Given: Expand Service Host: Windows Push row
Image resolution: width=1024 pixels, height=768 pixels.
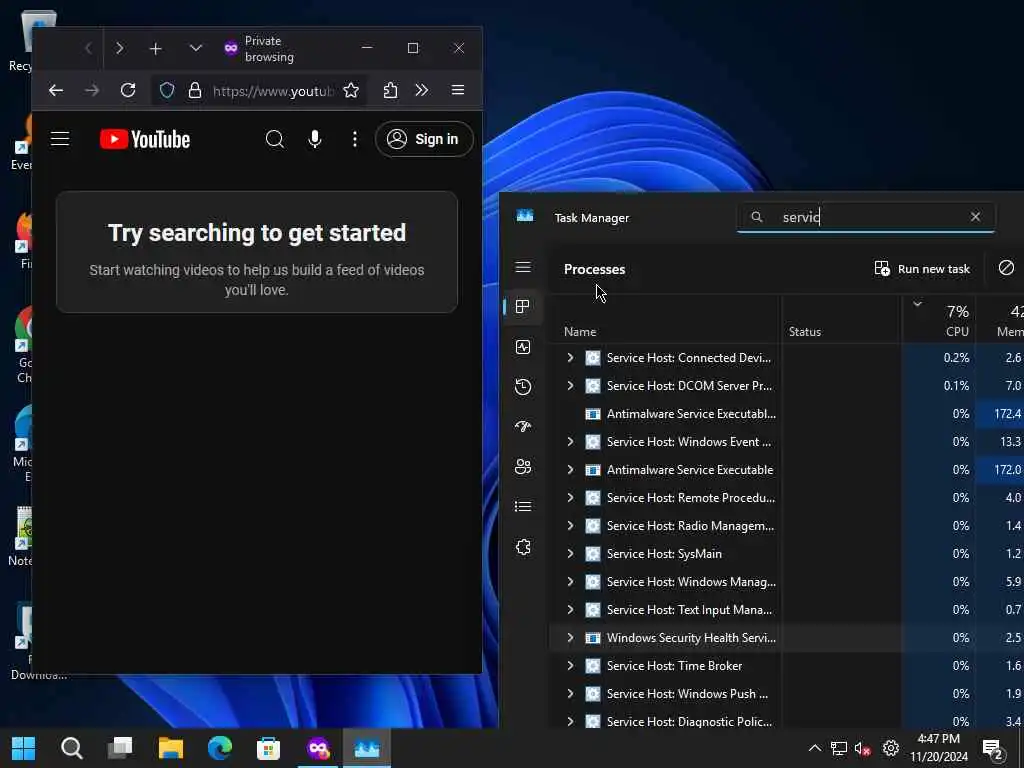Looking at the screenshot, I should coord(570,694).
